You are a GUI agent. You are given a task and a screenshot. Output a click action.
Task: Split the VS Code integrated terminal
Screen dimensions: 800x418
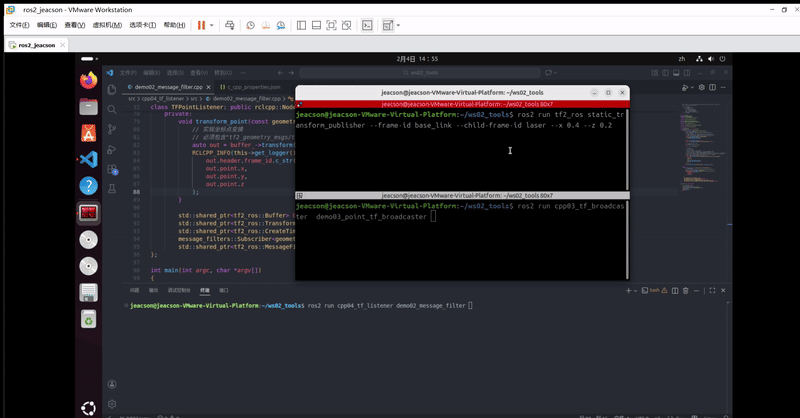click(x=675, y=290)
